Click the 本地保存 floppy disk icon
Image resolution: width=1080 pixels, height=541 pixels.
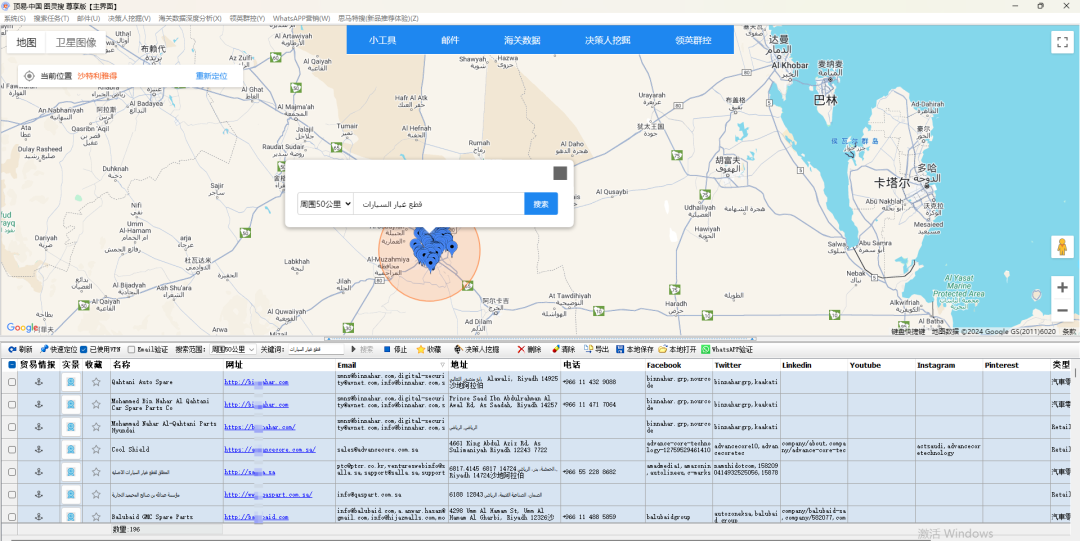click(x=620, y=349)
